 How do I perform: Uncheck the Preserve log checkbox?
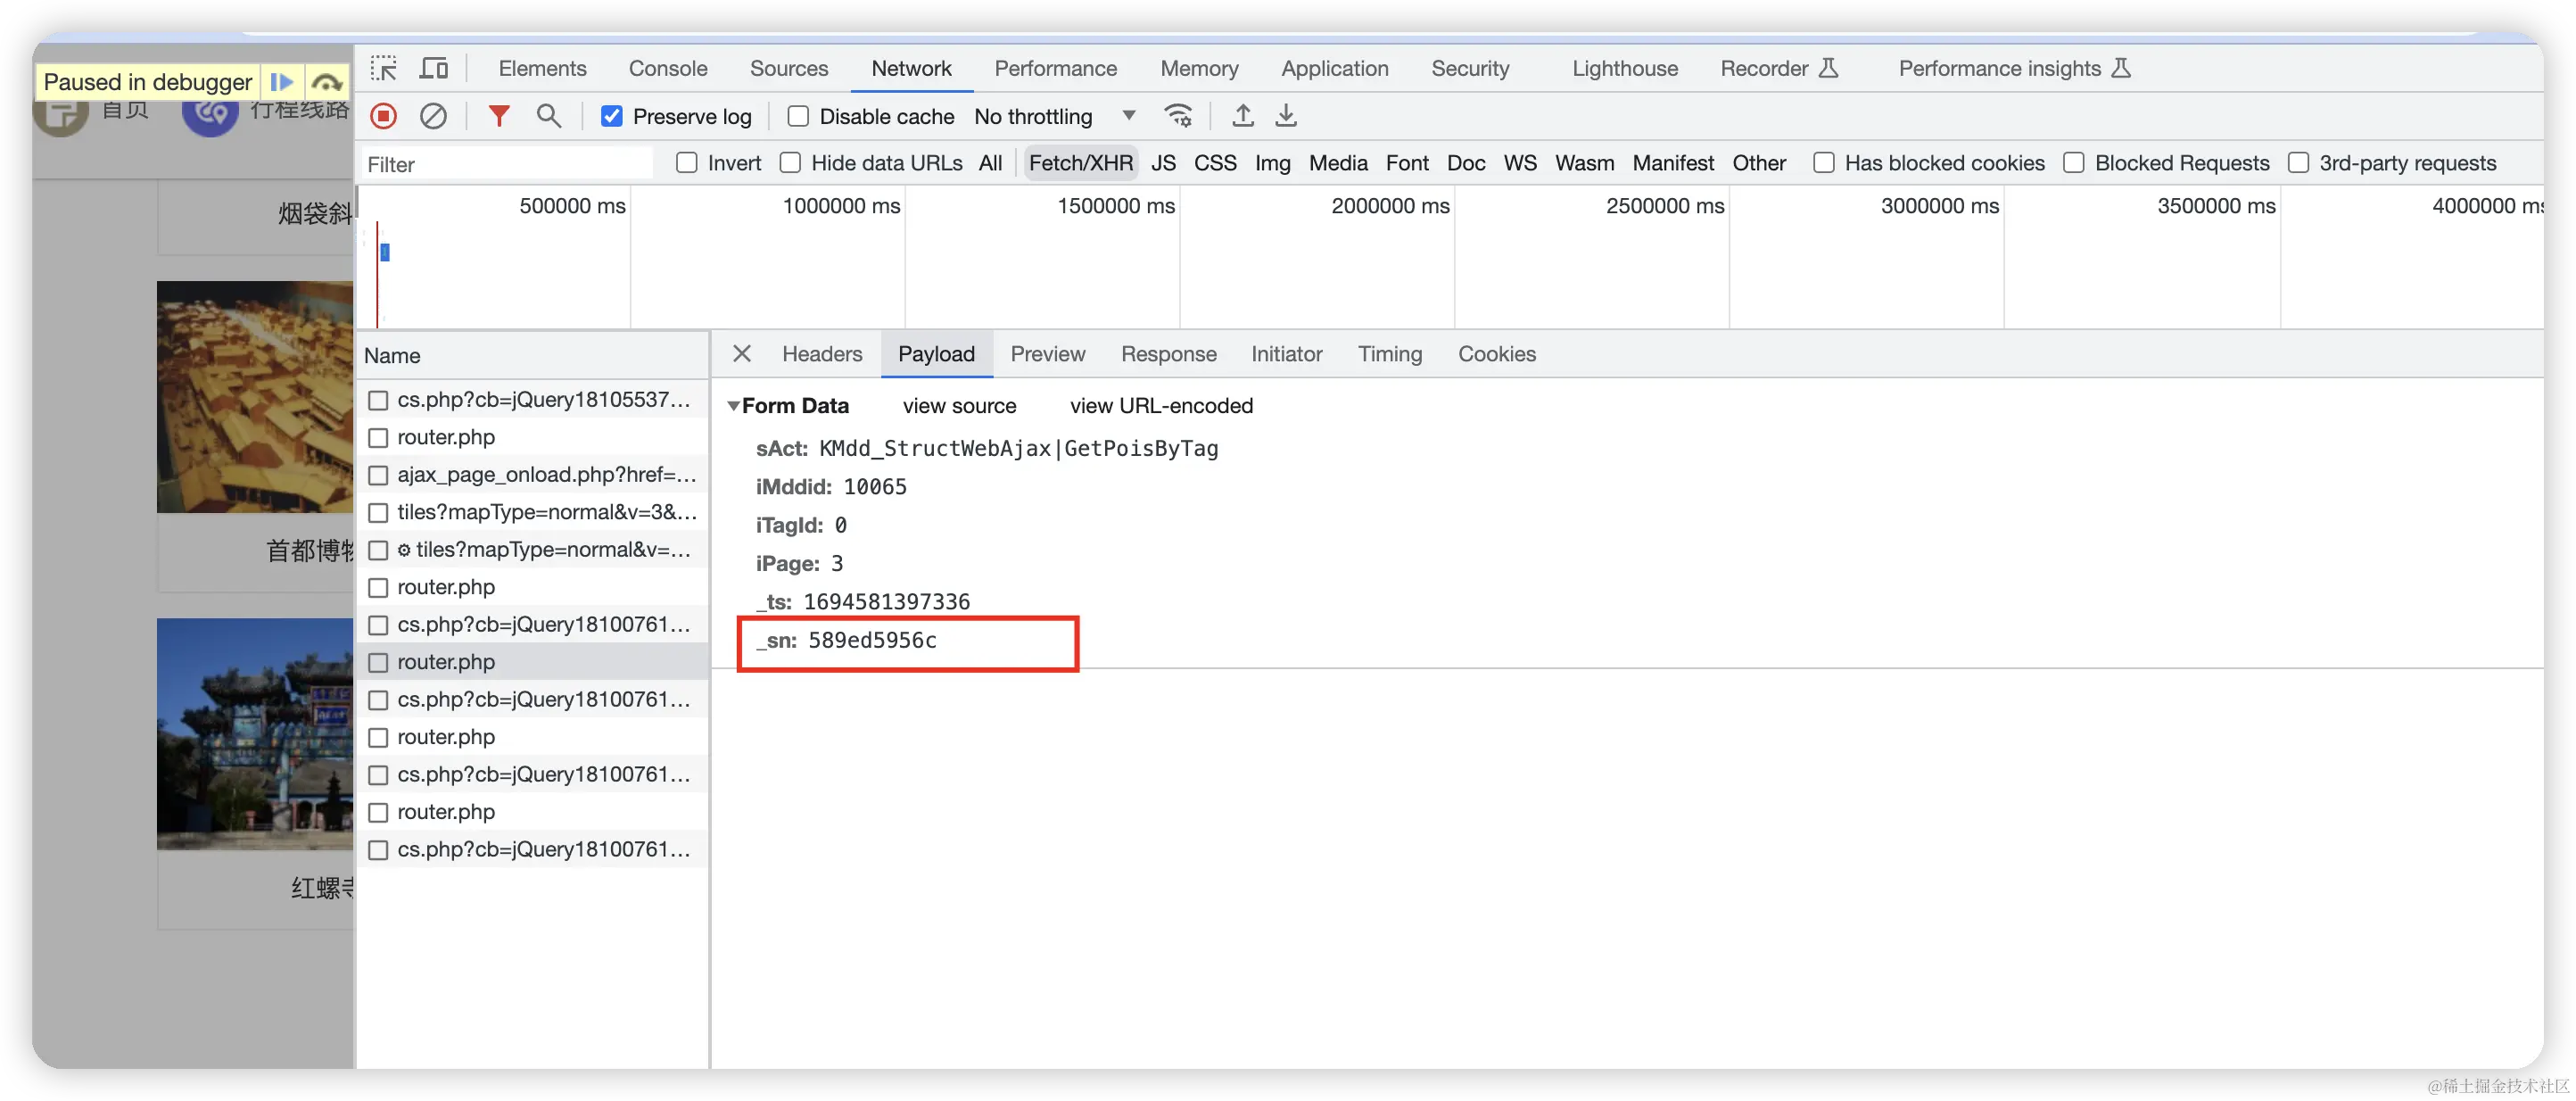click(612, 116)
